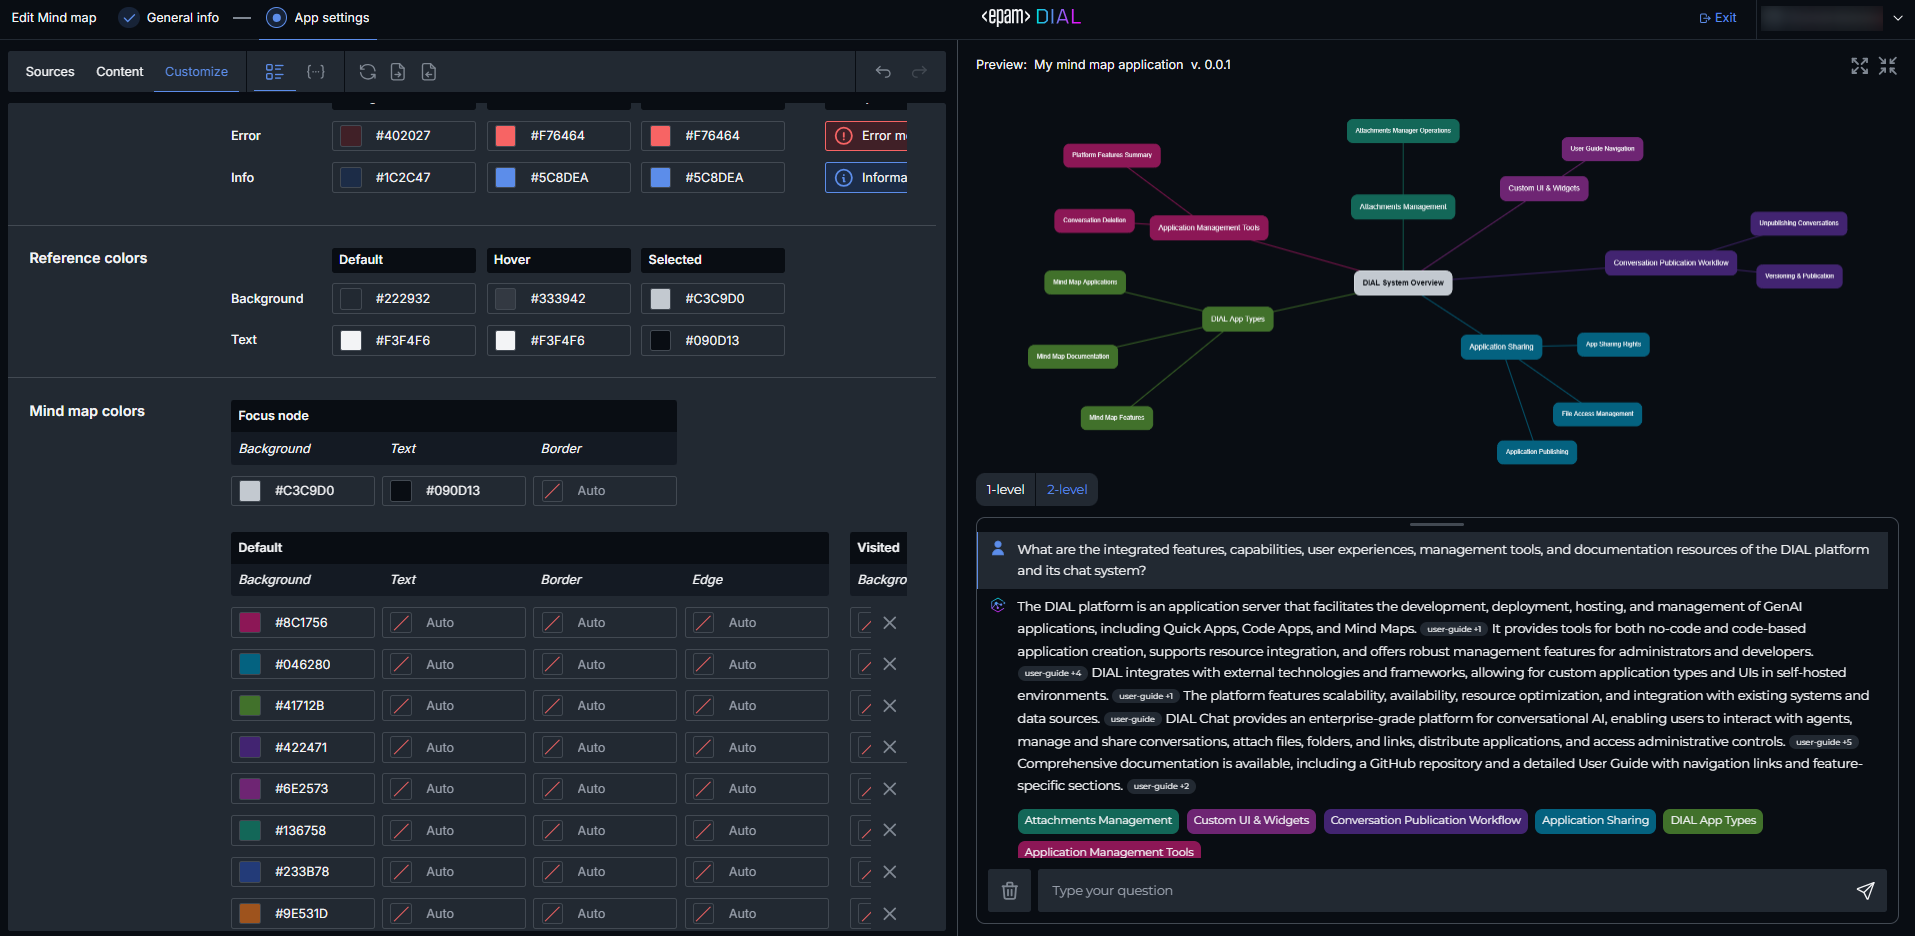
Task: Switch depth toggle to 1-level
Action: [1005, 490]
